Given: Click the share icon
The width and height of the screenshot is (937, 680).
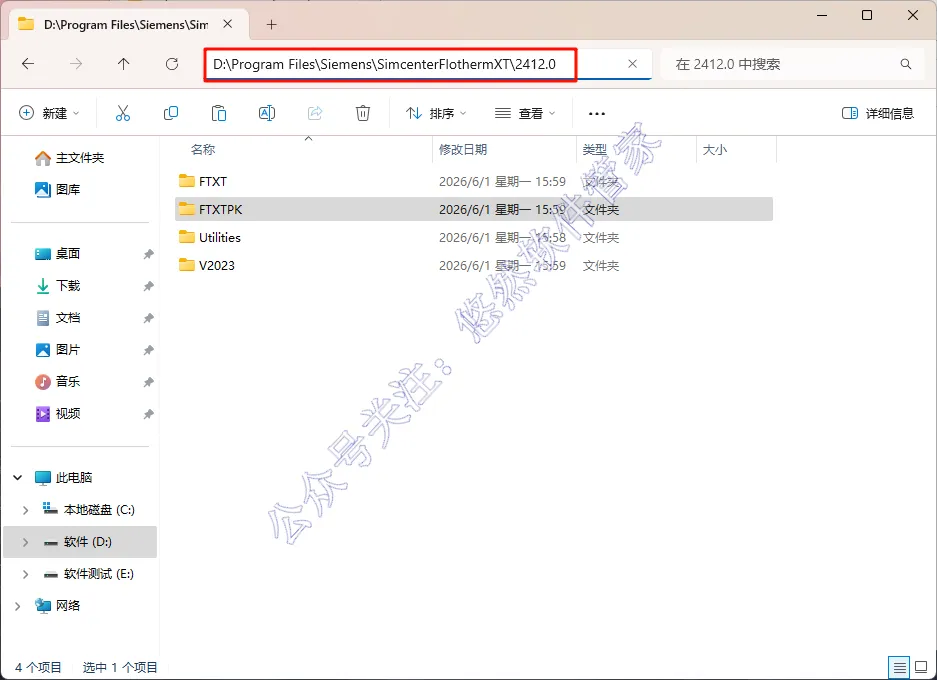Looking at the screenshot, I should tap(315, 113).
